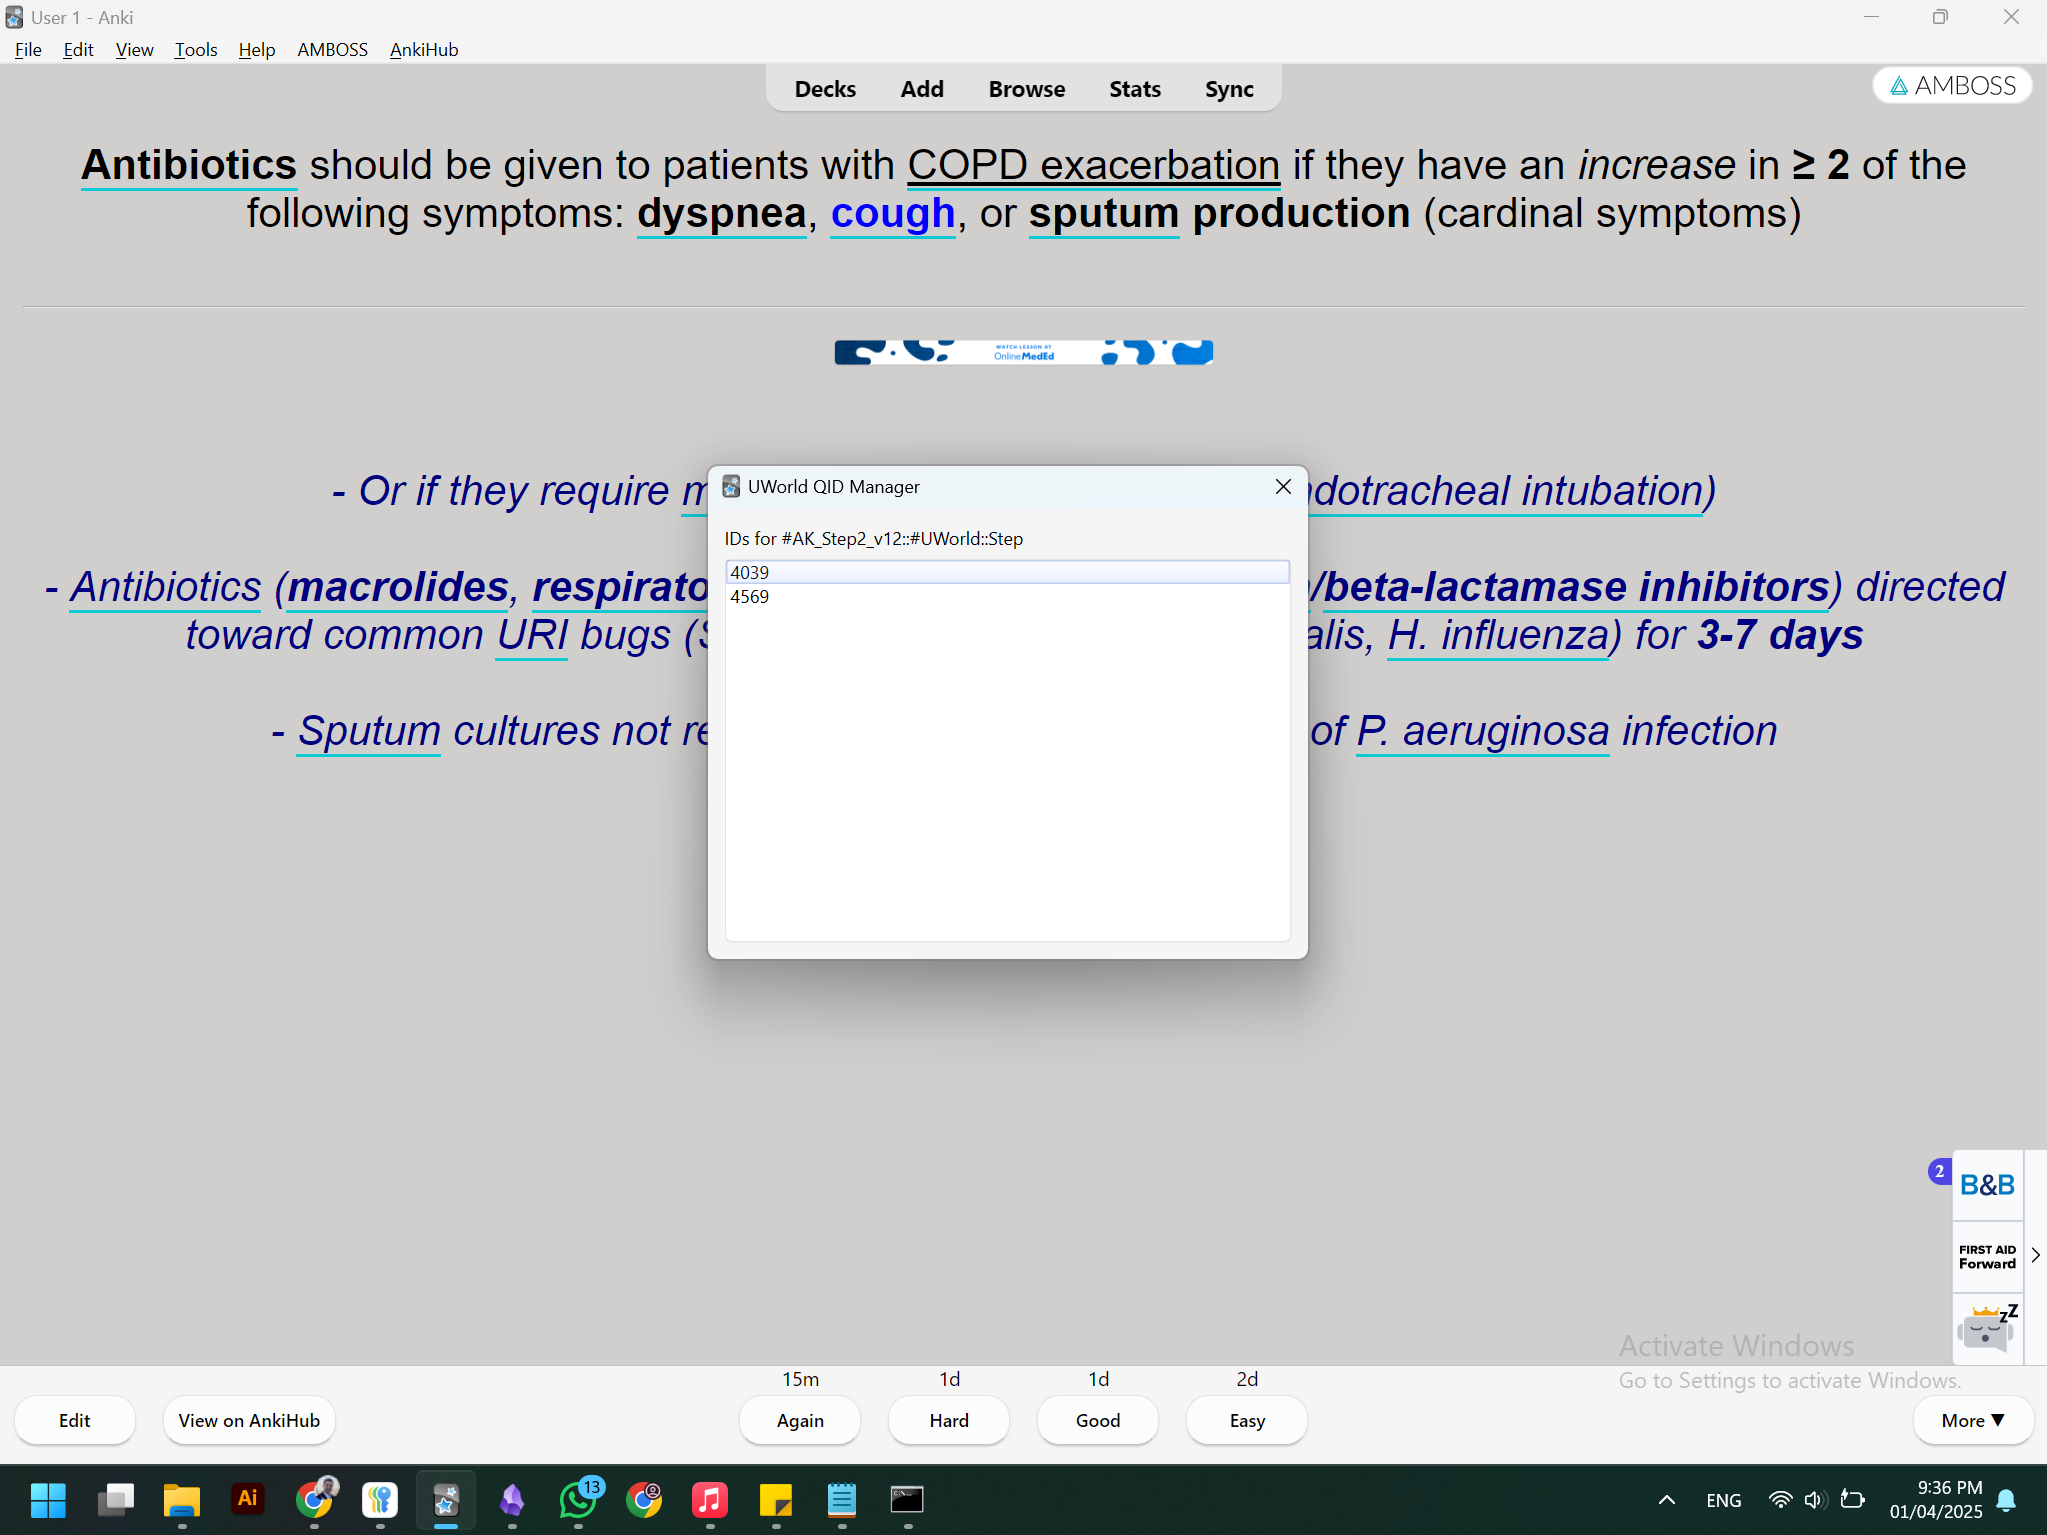2047x1535 pixels.
Task: Expand hidden icons in the system tray
Action: coord(1666,1500)
